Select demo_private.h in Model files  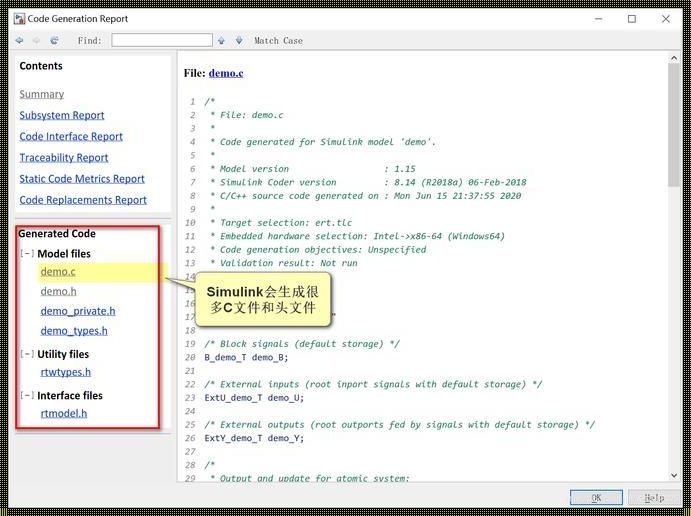pos(78,311)
